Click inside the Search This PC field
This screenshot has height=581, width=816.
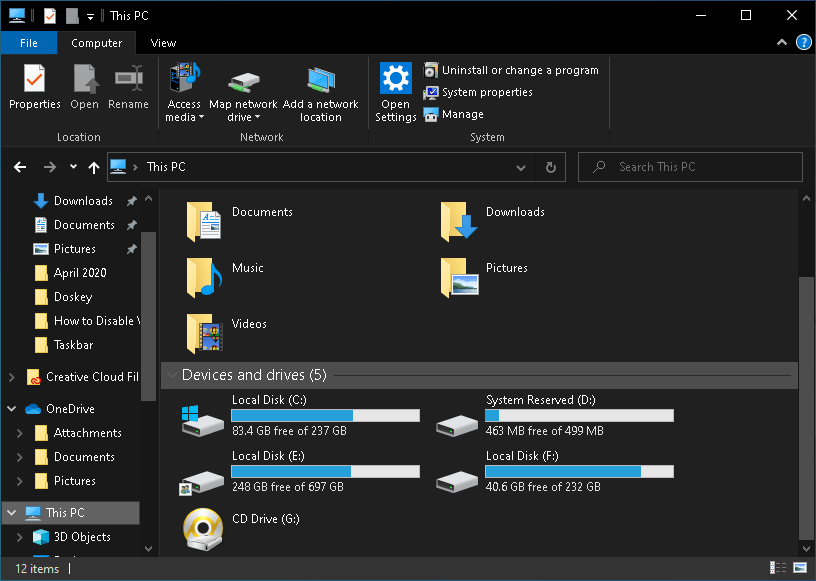pyautogui.click(x=690, y=166)
